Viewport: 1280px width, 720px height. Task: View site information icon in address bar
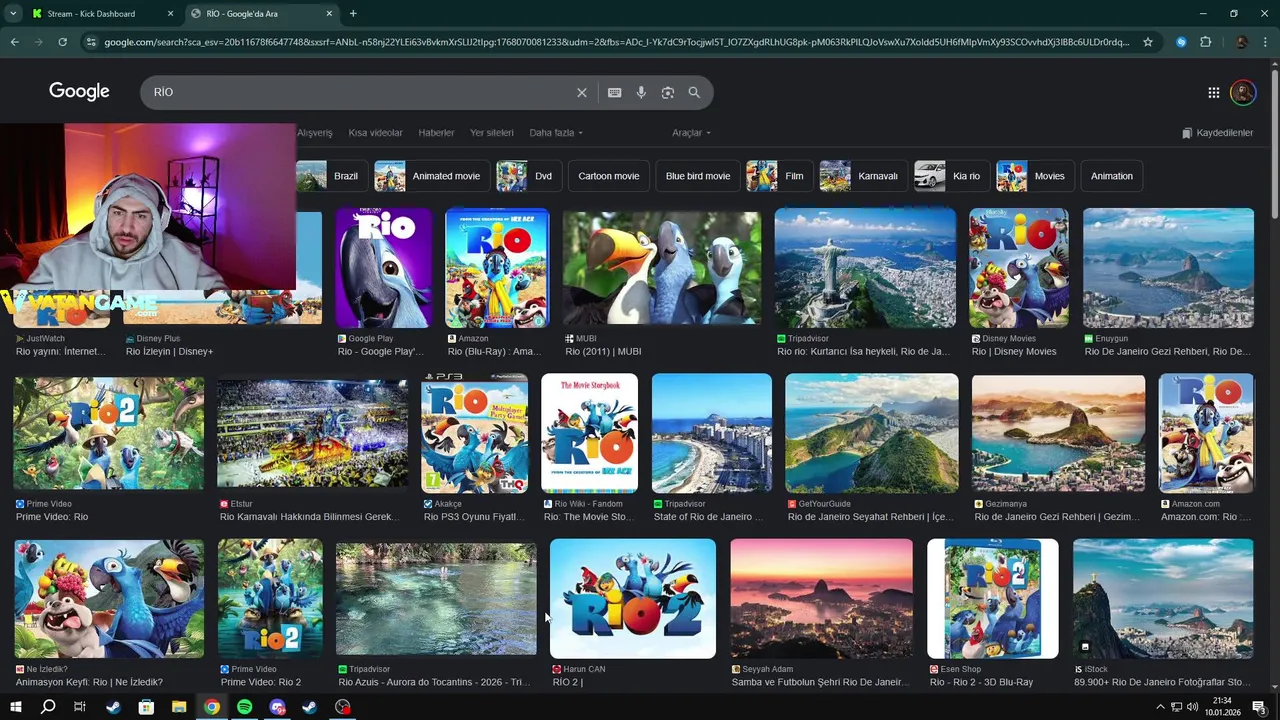pos(91,42)
